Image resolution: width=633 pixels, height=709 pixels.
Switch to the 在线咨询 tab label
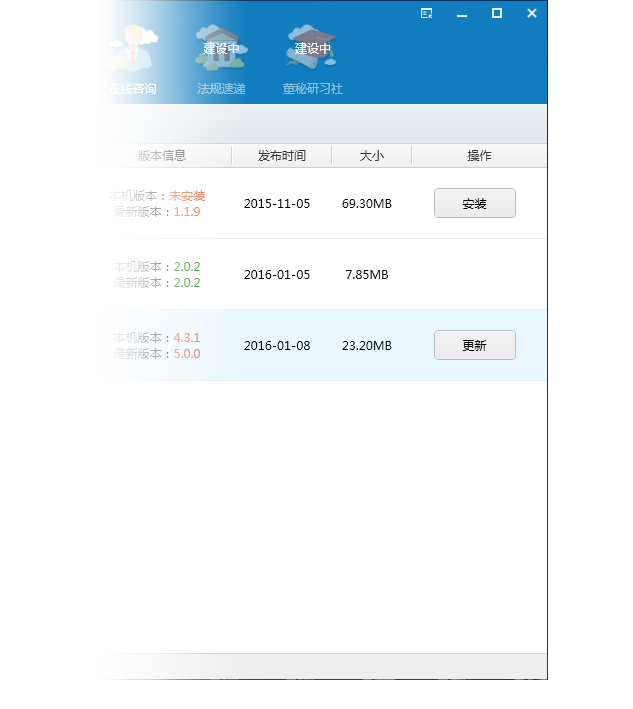[132, 89]
